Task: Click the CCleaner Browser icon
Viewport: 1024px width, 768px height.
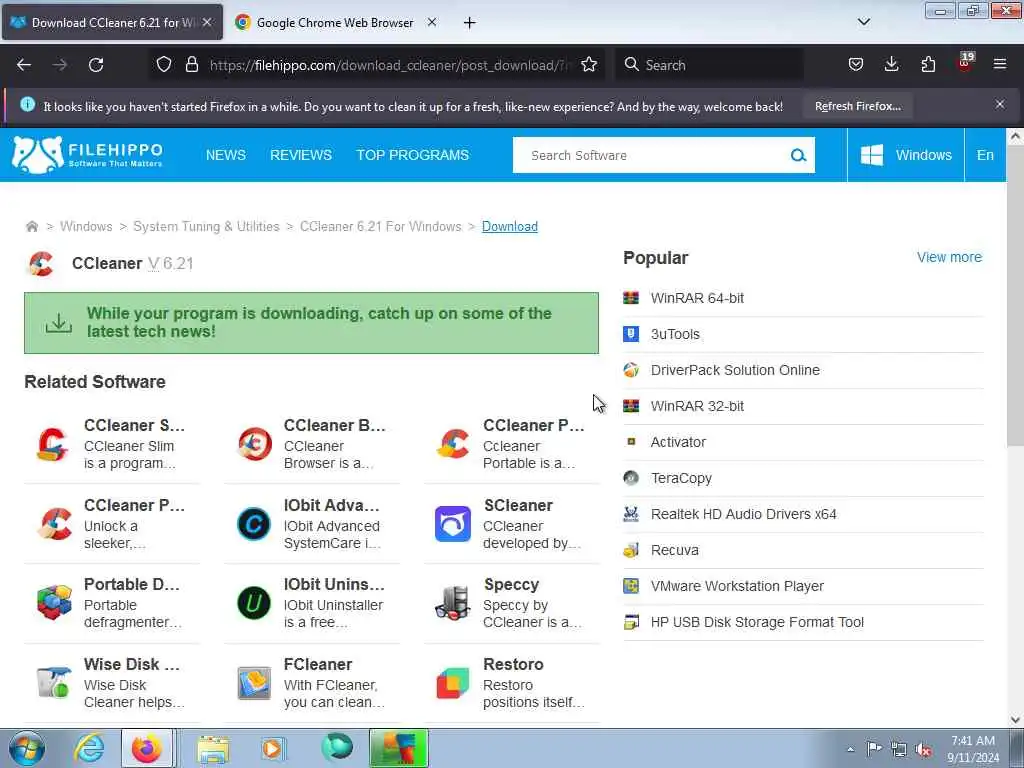Action: tap(254, 444)
